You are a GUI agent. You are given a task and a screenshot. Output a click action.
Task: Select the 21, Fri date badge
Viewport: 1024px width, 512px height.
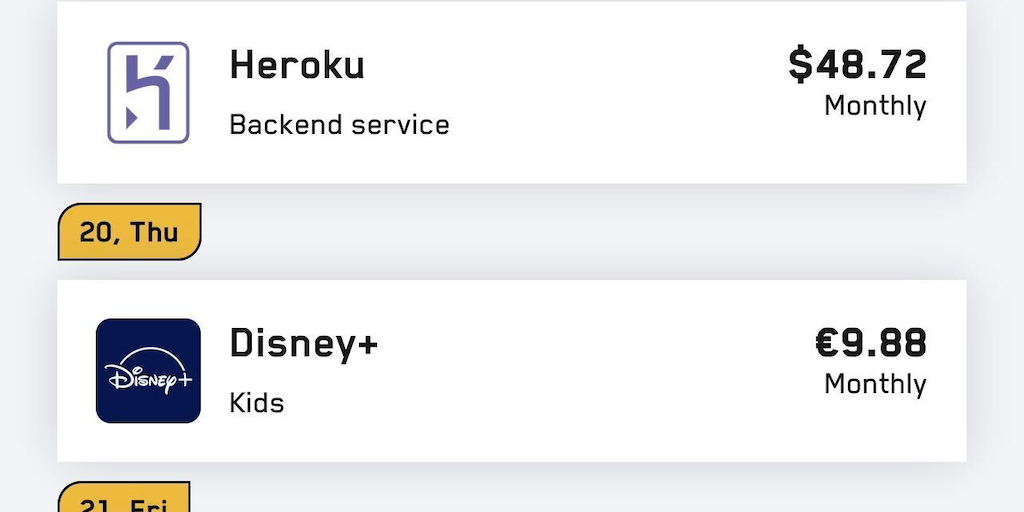[124, 500]
